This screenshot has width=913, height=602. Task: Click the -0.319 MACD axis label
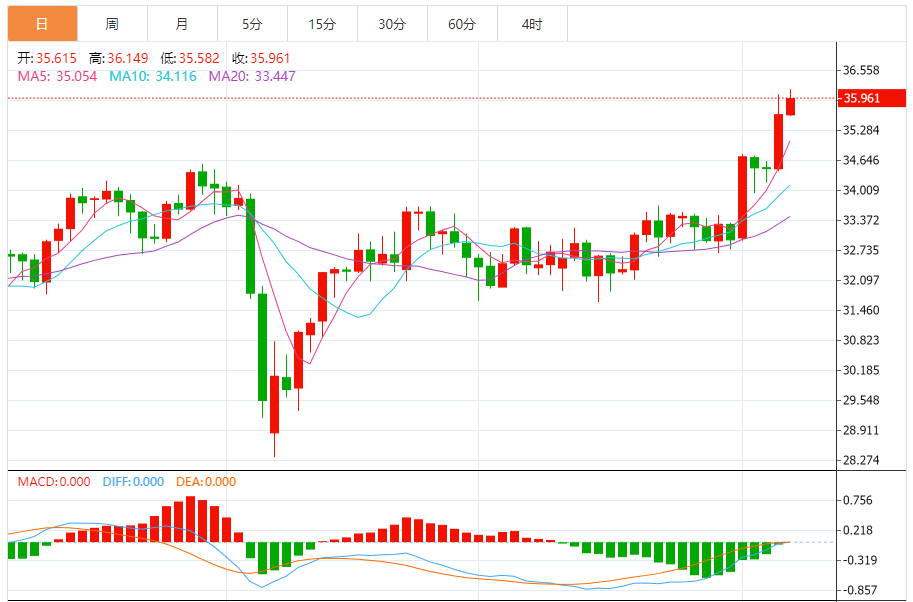click(858, 561)
